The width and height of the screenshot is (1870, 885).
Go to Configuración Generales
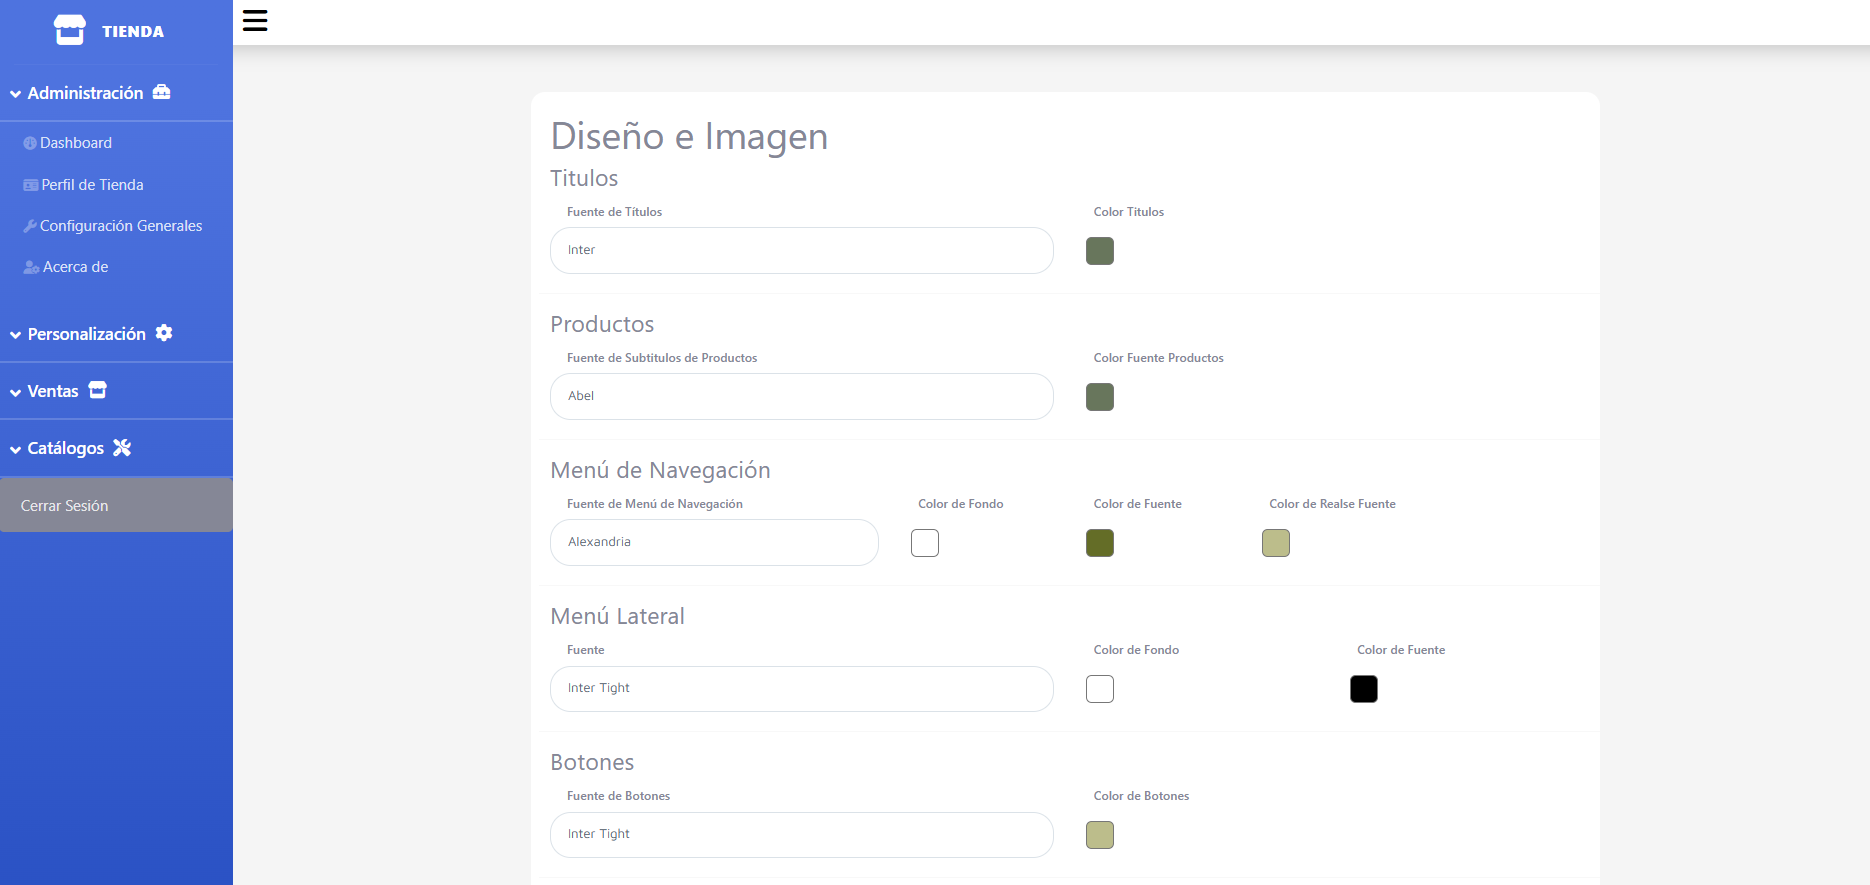tap(121, 226)
